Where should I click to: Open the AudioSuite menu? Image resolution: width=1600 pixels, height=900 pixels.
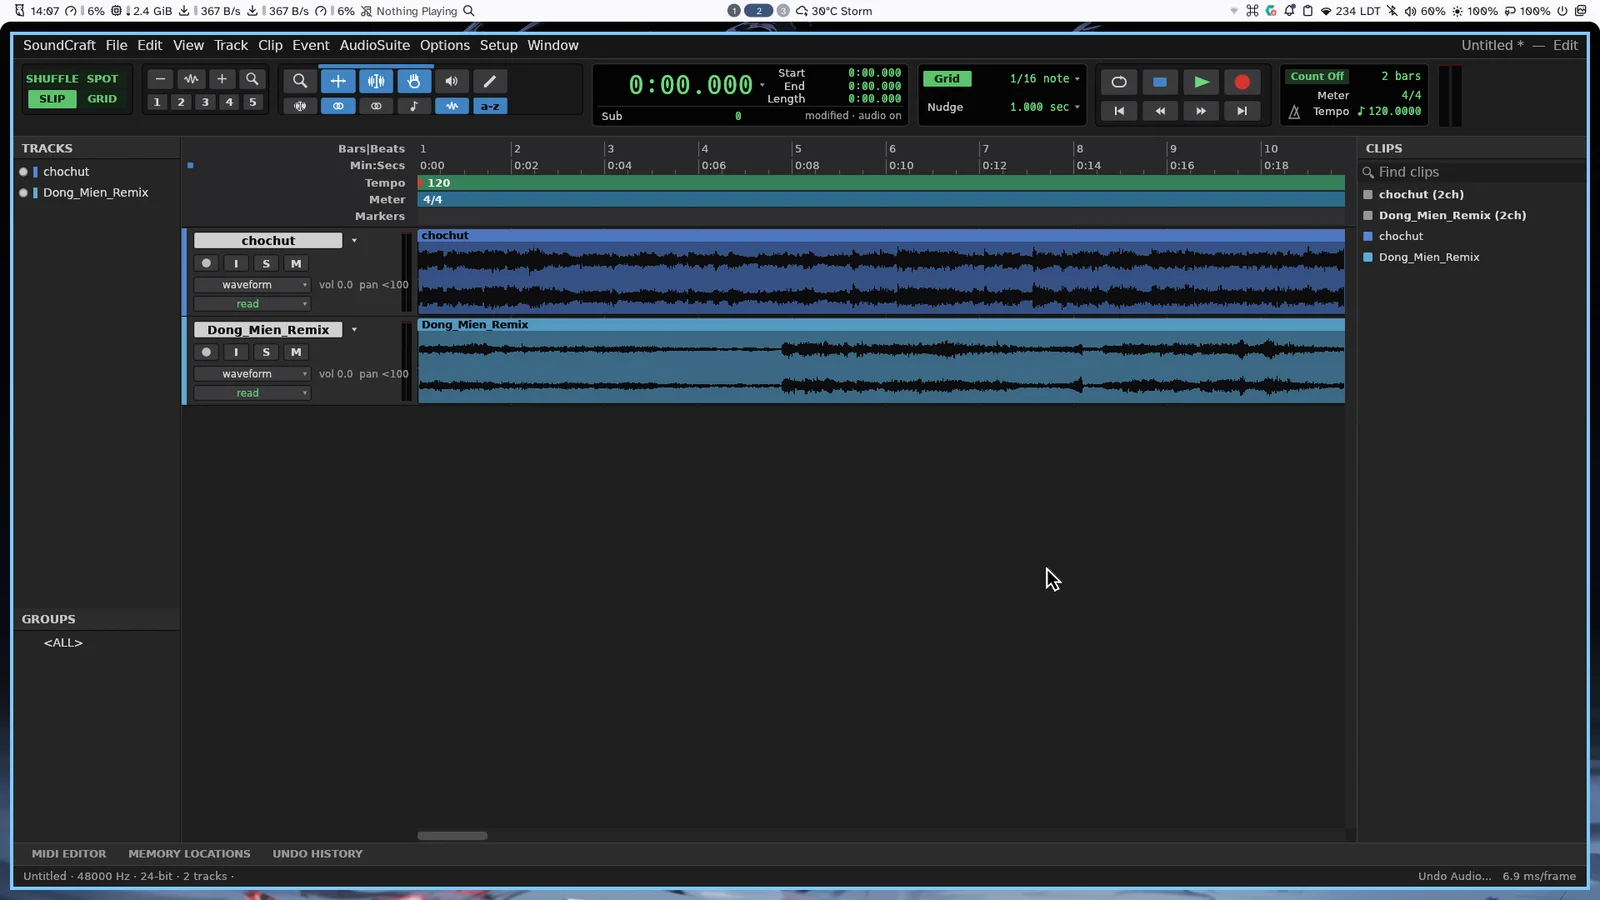point(375,45)
